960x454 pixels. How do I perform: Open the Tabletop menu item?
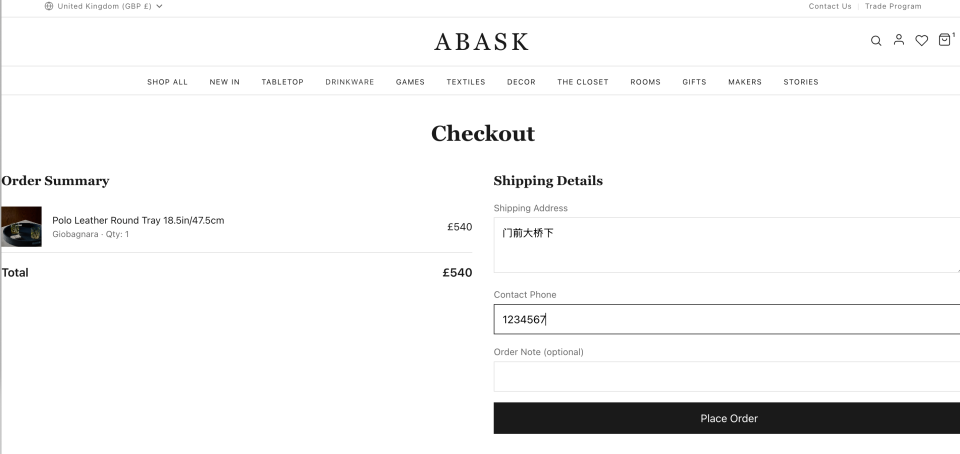pos(282,82)
